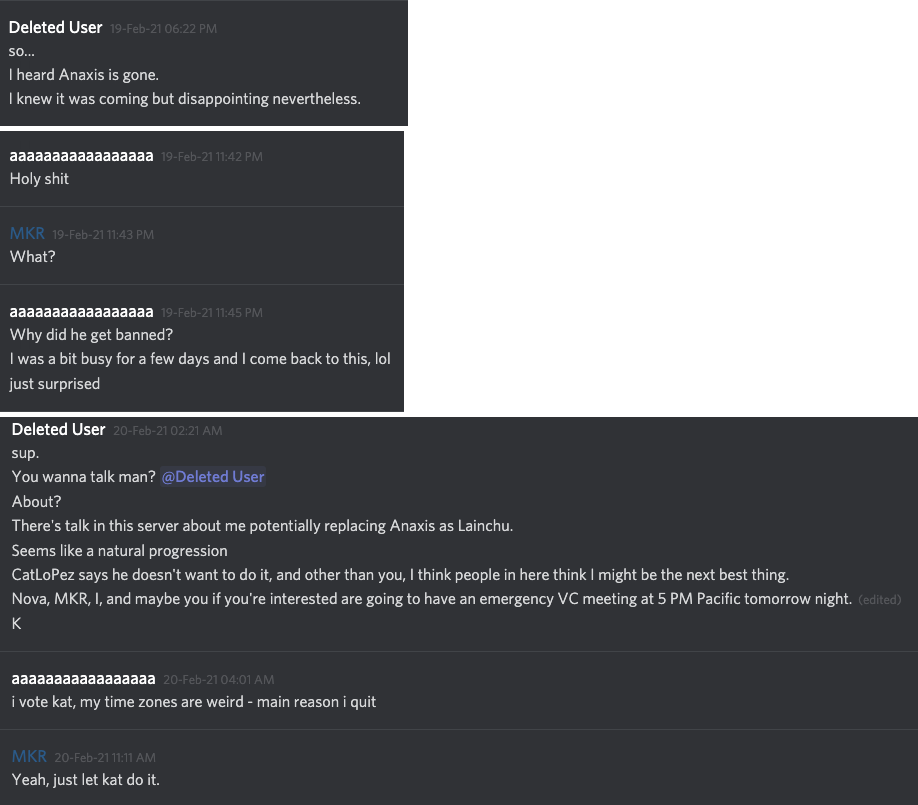Select the aaaaaaaaaaaaaaaa username above "Holy shit"

click(x=81, y=156)
